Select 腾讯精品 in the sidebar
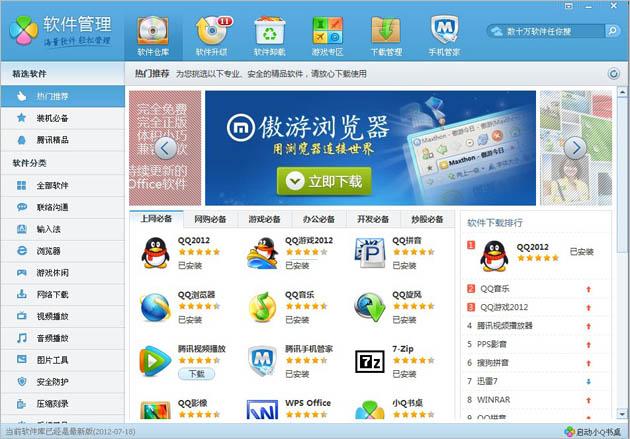630x439 pixels. tap(63, 140)
